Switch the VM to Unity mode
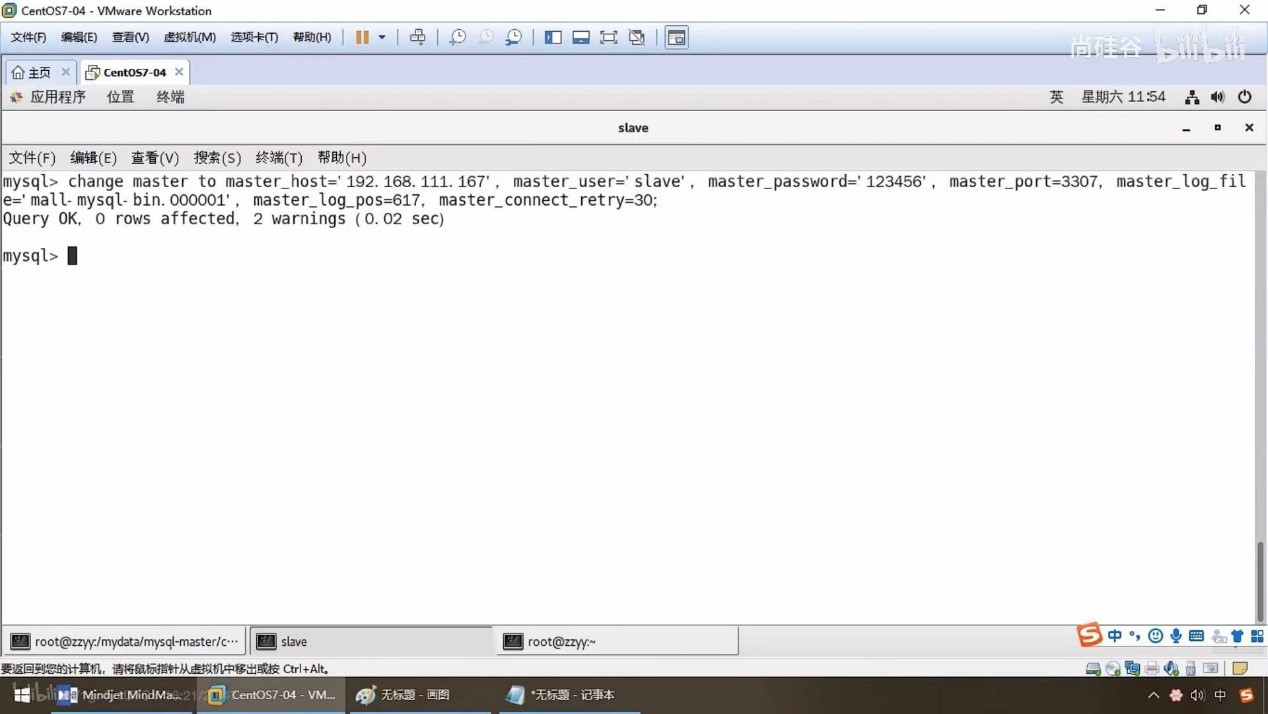Screen dimensions: 1268x714 pyautogui.click(x=636, y=37)
